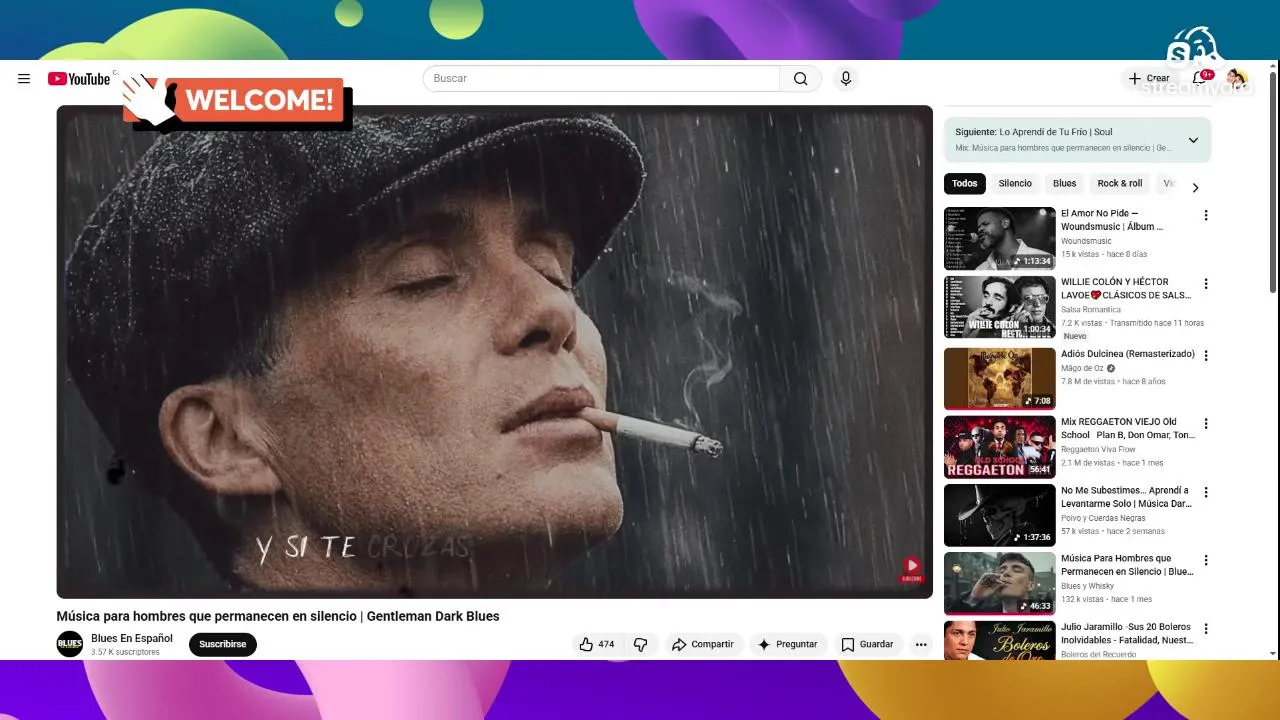Visit the Reggaeton Viva Flow channel name
This screenshot has height=720, width=1280.
click(1098, 450)
